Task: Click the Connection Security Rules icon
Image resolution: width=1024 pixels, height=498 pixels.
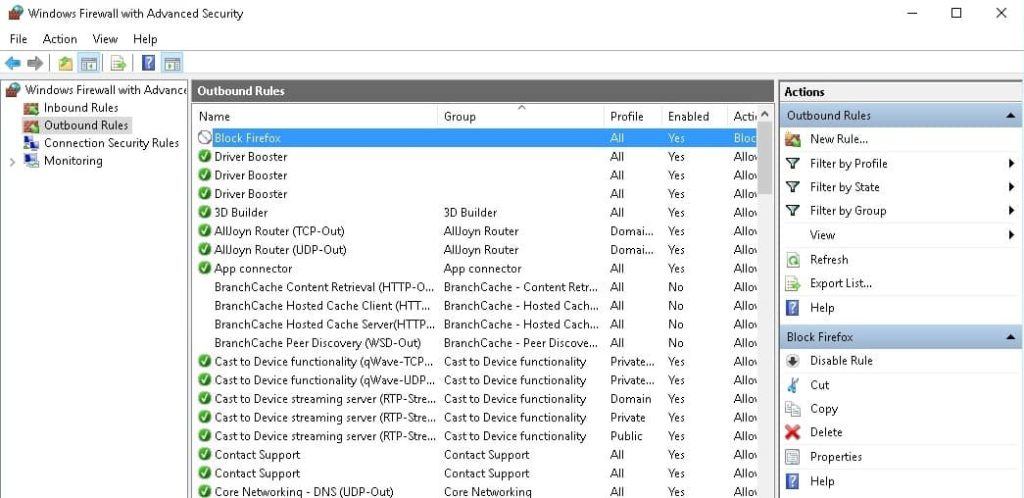Action: (31, 143)
